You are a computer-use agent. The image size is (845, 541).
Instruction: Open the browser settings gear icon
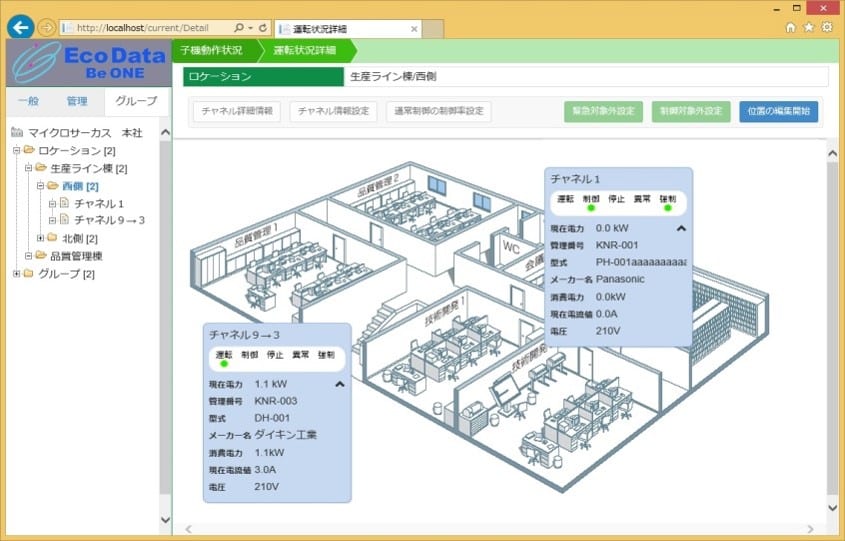click(x=827, y=27)
